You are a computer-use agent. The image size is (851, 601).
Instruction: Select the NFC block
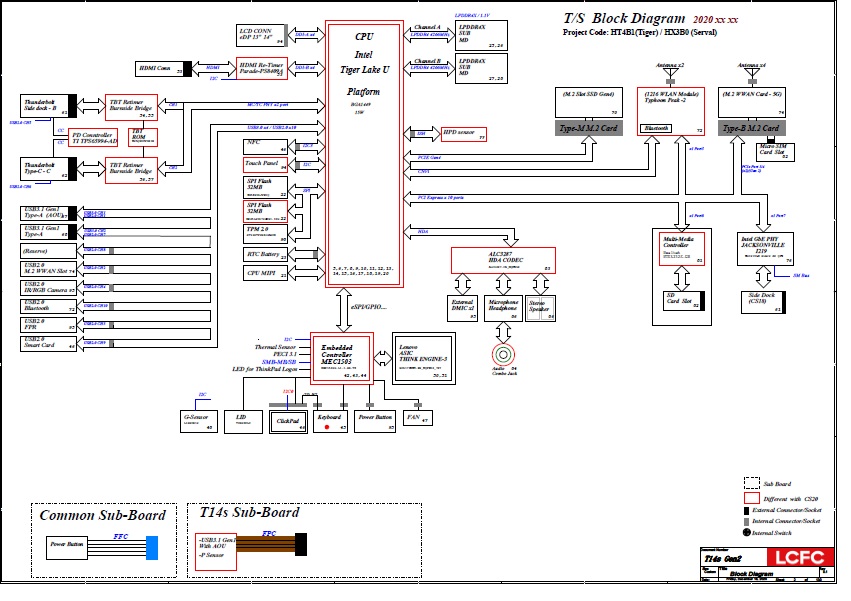tap(265, 146)
